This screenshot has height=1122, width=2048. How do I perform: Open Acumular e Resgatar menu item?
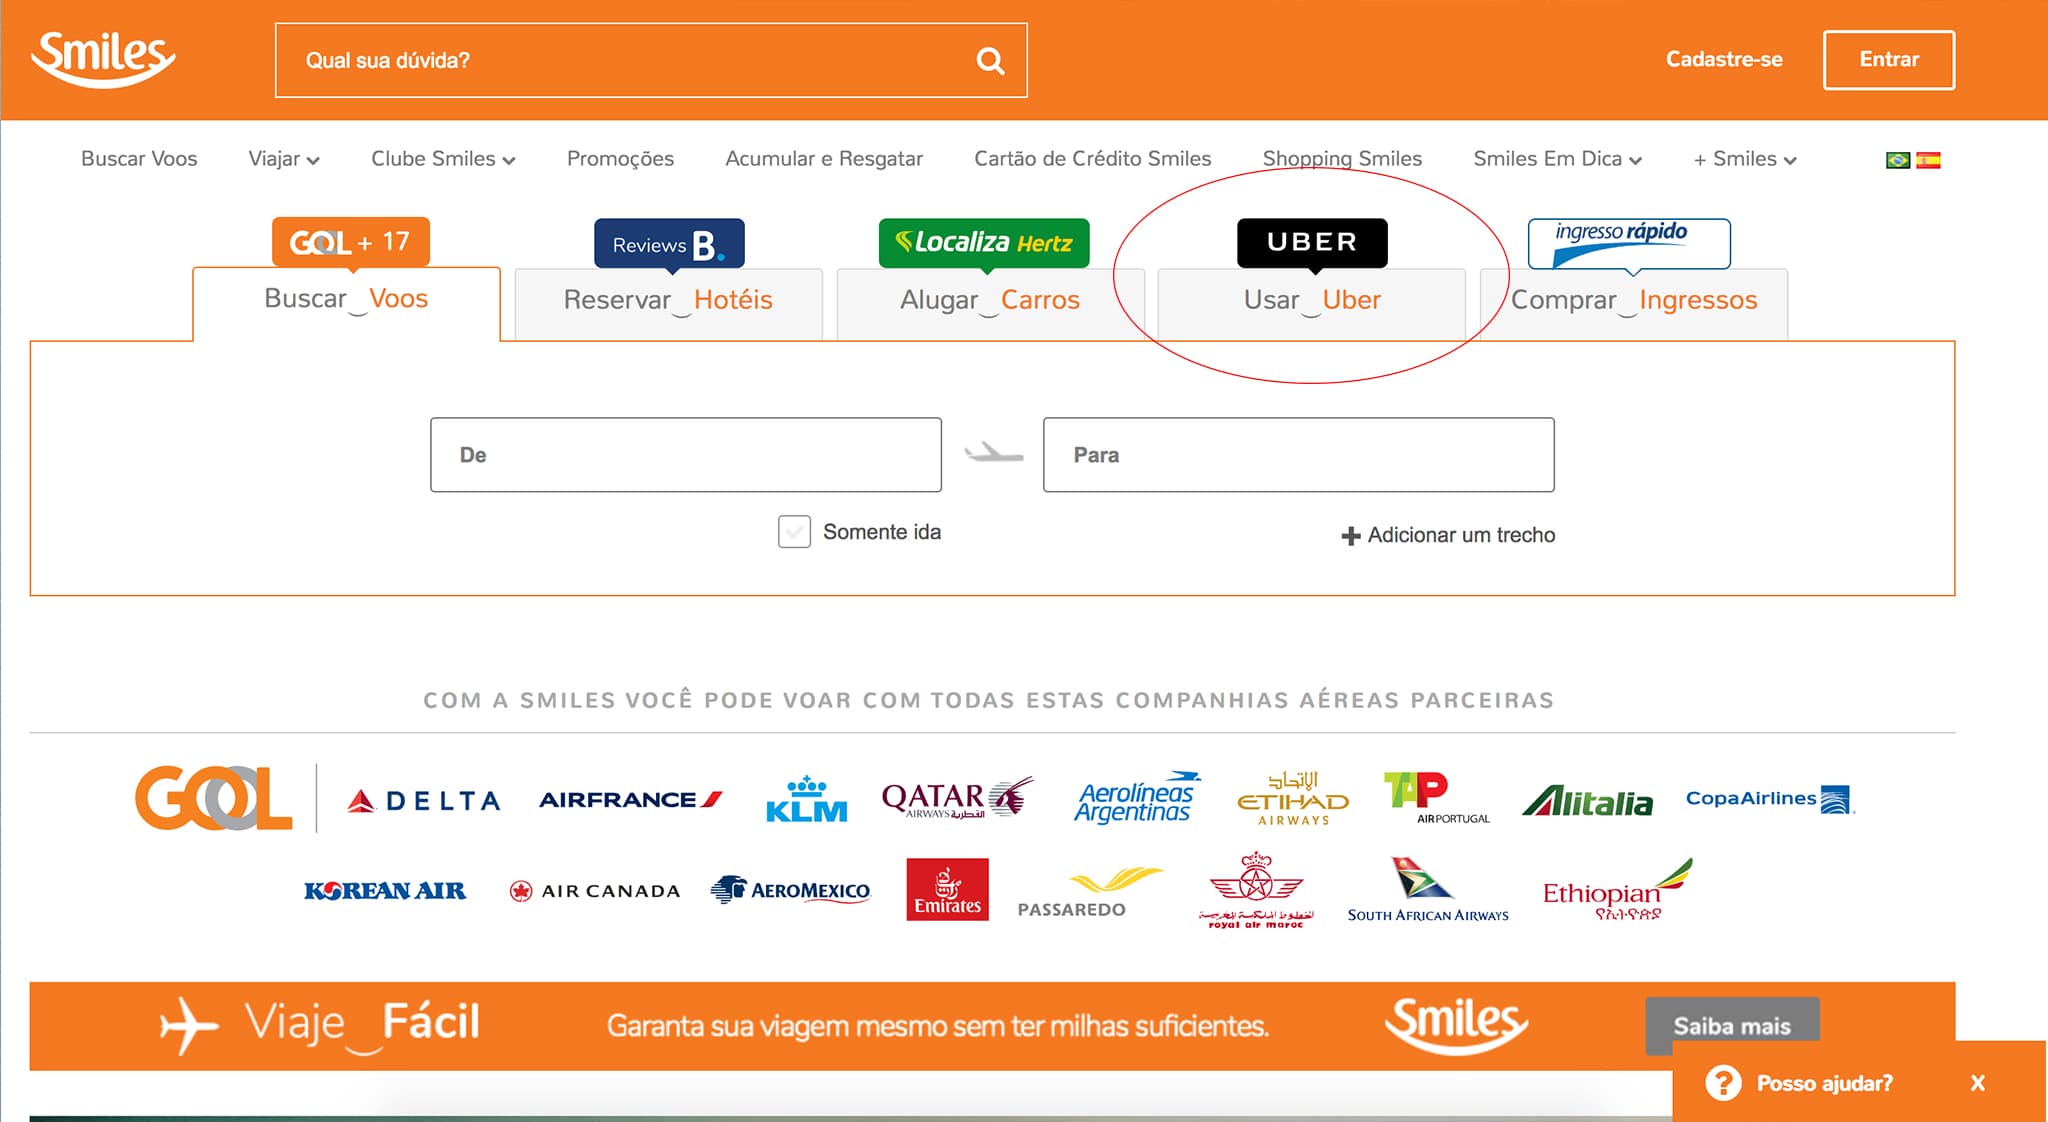824,159
